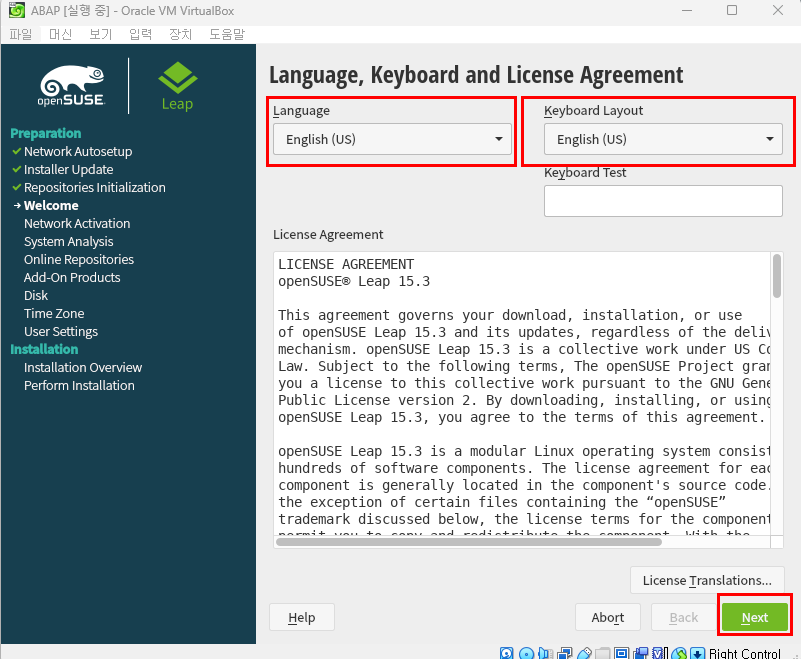
Task: Click the USB devices status icon
Action: [x=584, y=653]
